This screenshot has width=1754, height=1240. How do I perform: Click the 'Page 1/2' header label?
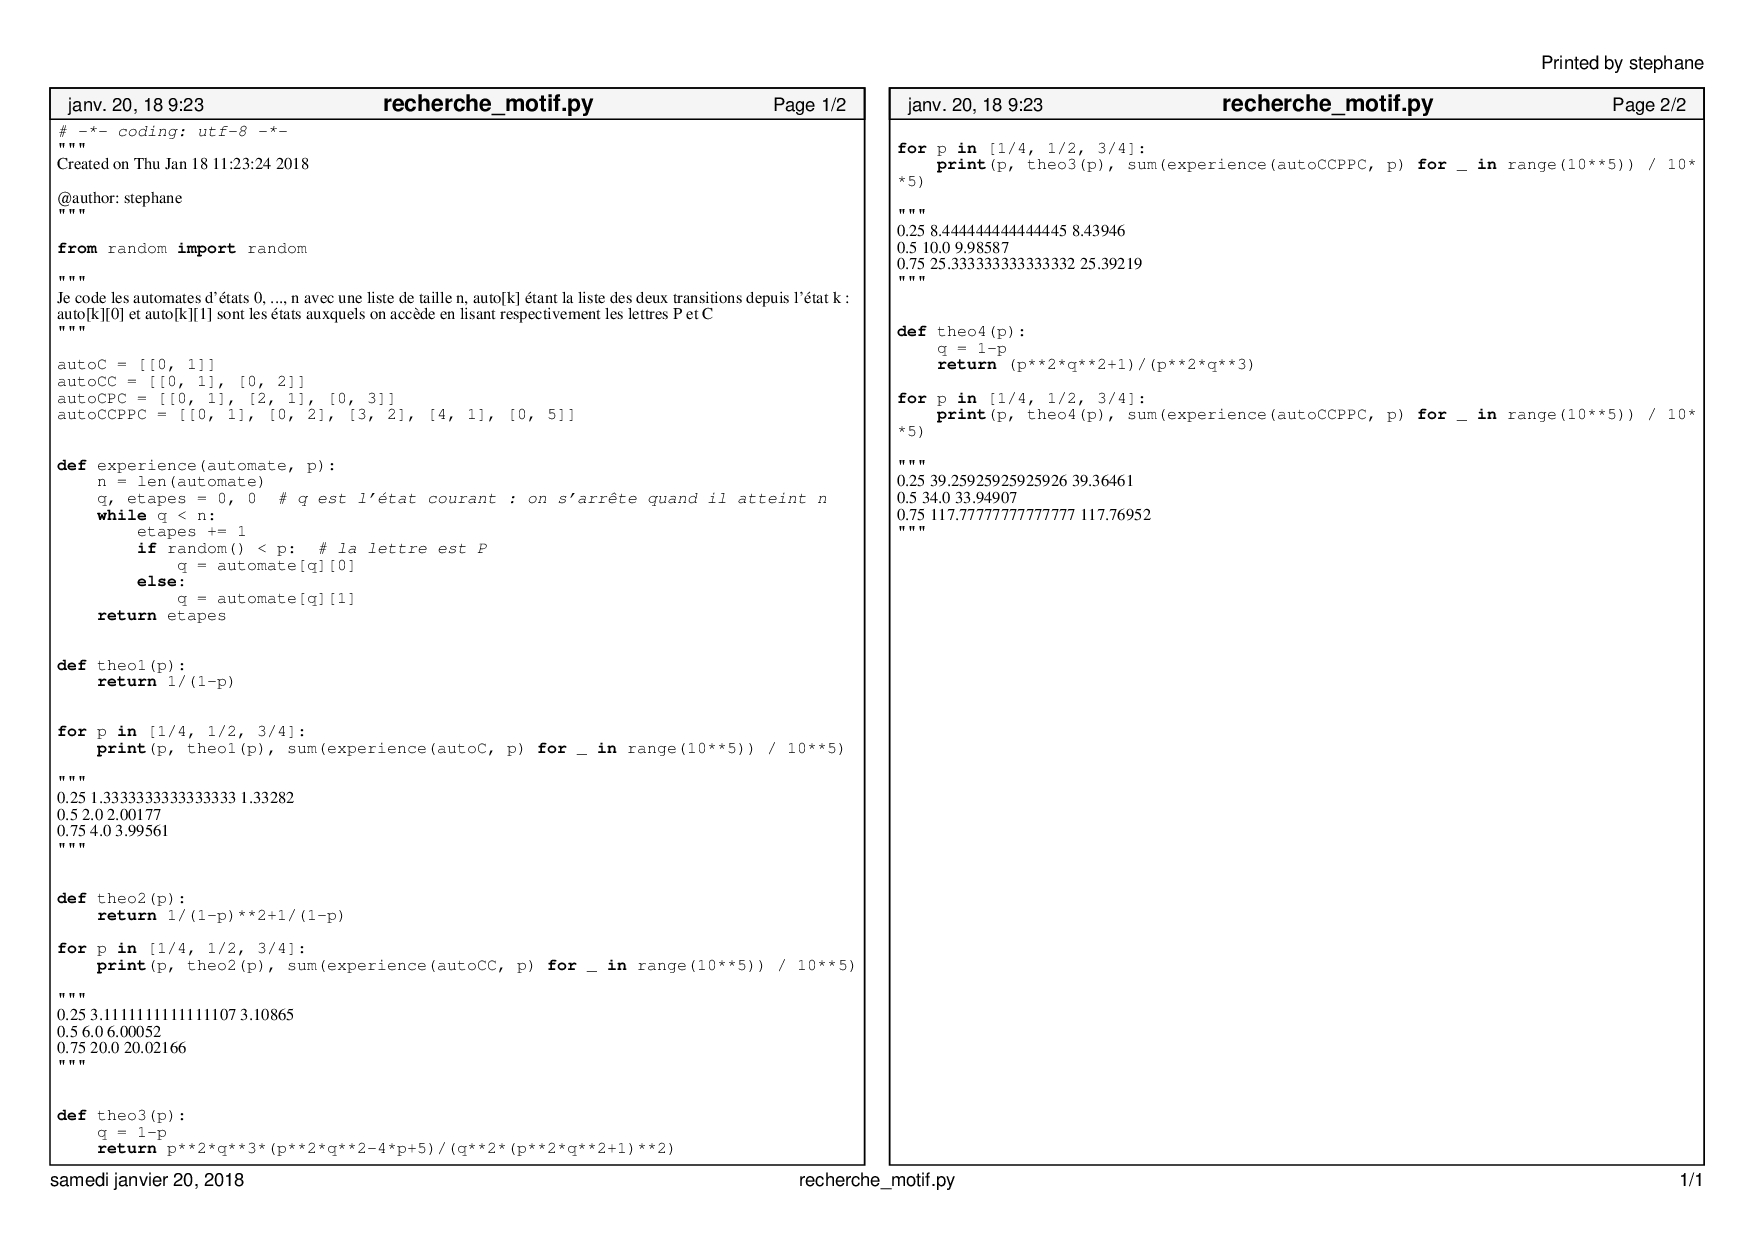click(x=809, y=105)
